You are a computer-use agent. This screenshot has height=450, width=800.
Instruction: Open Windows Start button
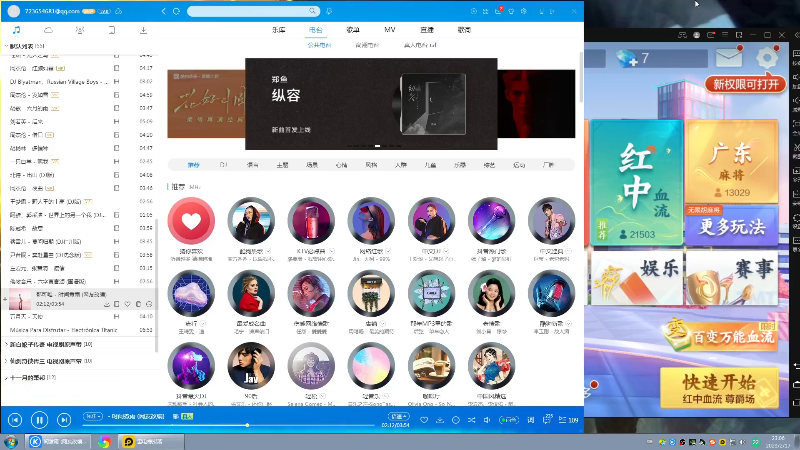coord(11,441)
